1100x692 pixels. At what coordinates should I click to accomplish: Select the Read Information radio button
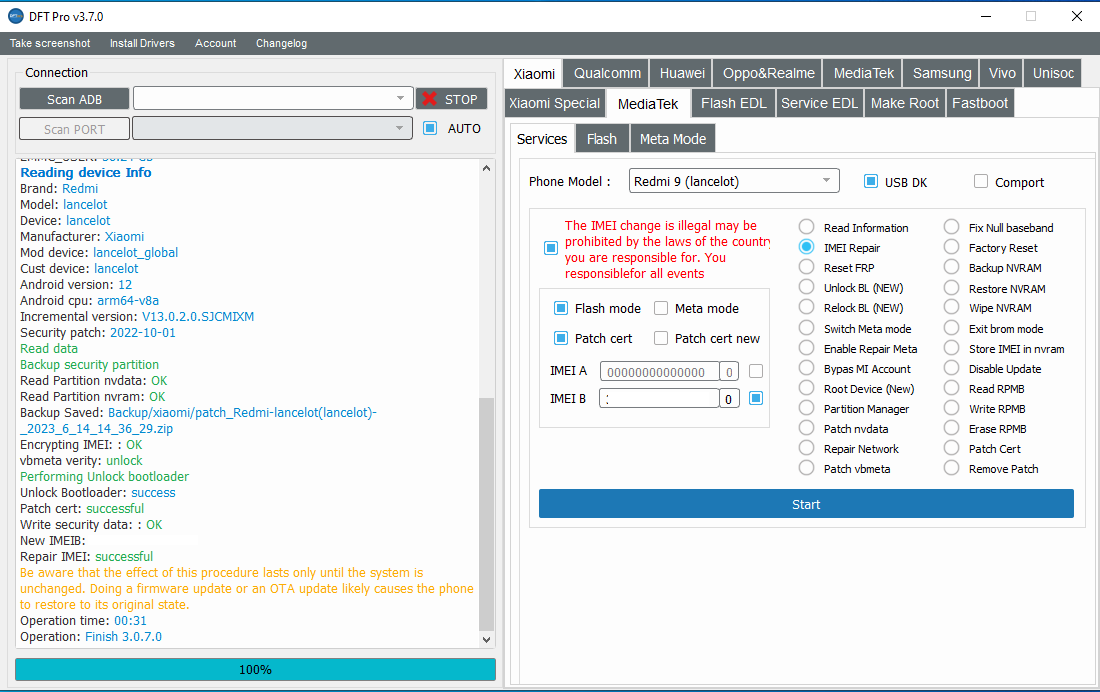807,227
